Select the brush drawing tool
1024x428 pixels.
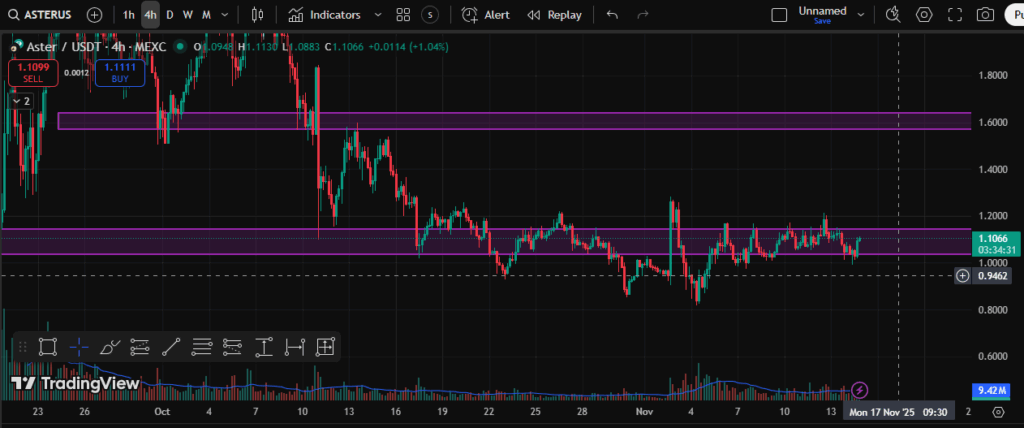coord(110,347)
